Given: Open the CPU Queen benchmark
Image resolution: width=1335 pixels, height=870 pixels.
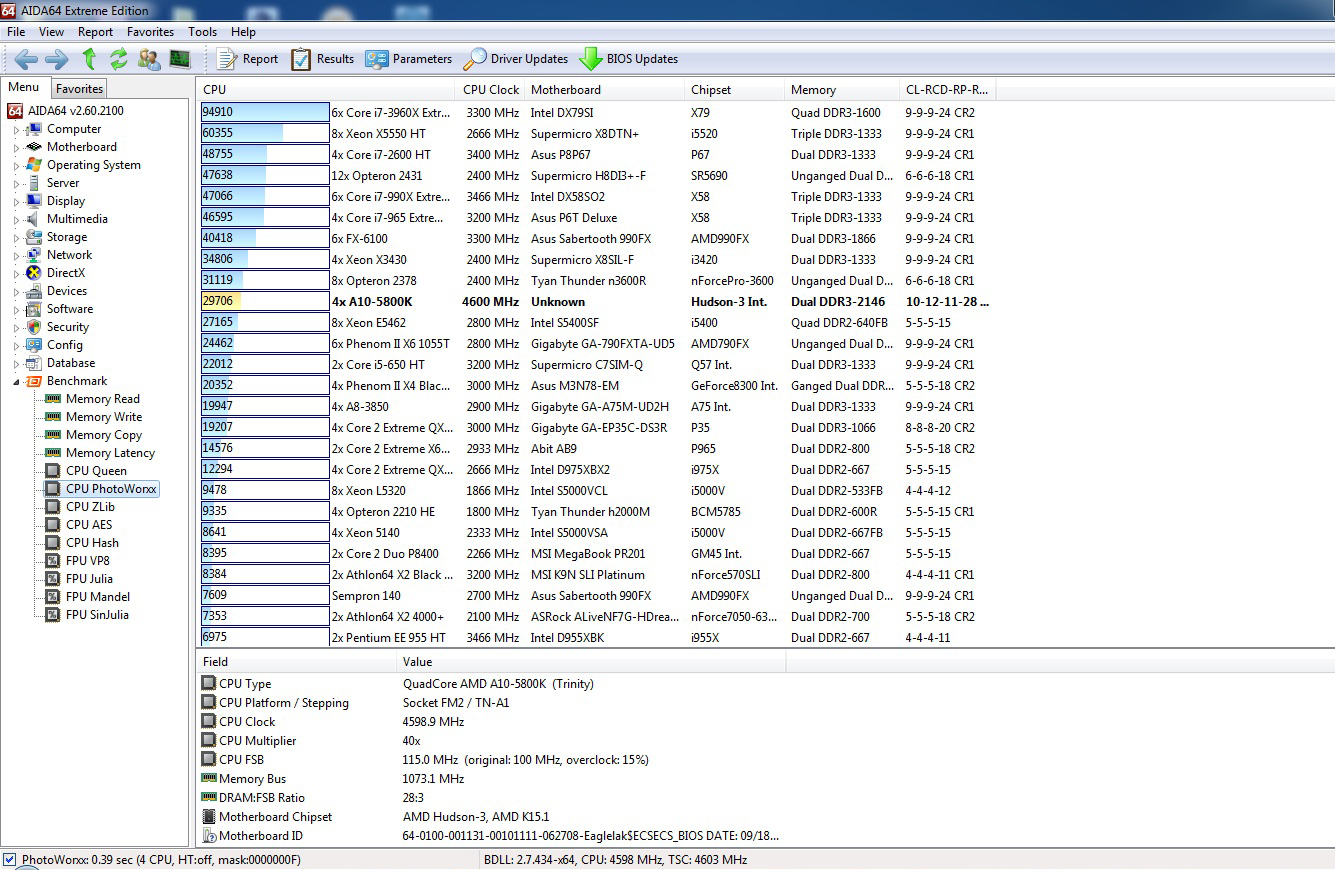Looking at the screenshot, I should pos(97,471).
